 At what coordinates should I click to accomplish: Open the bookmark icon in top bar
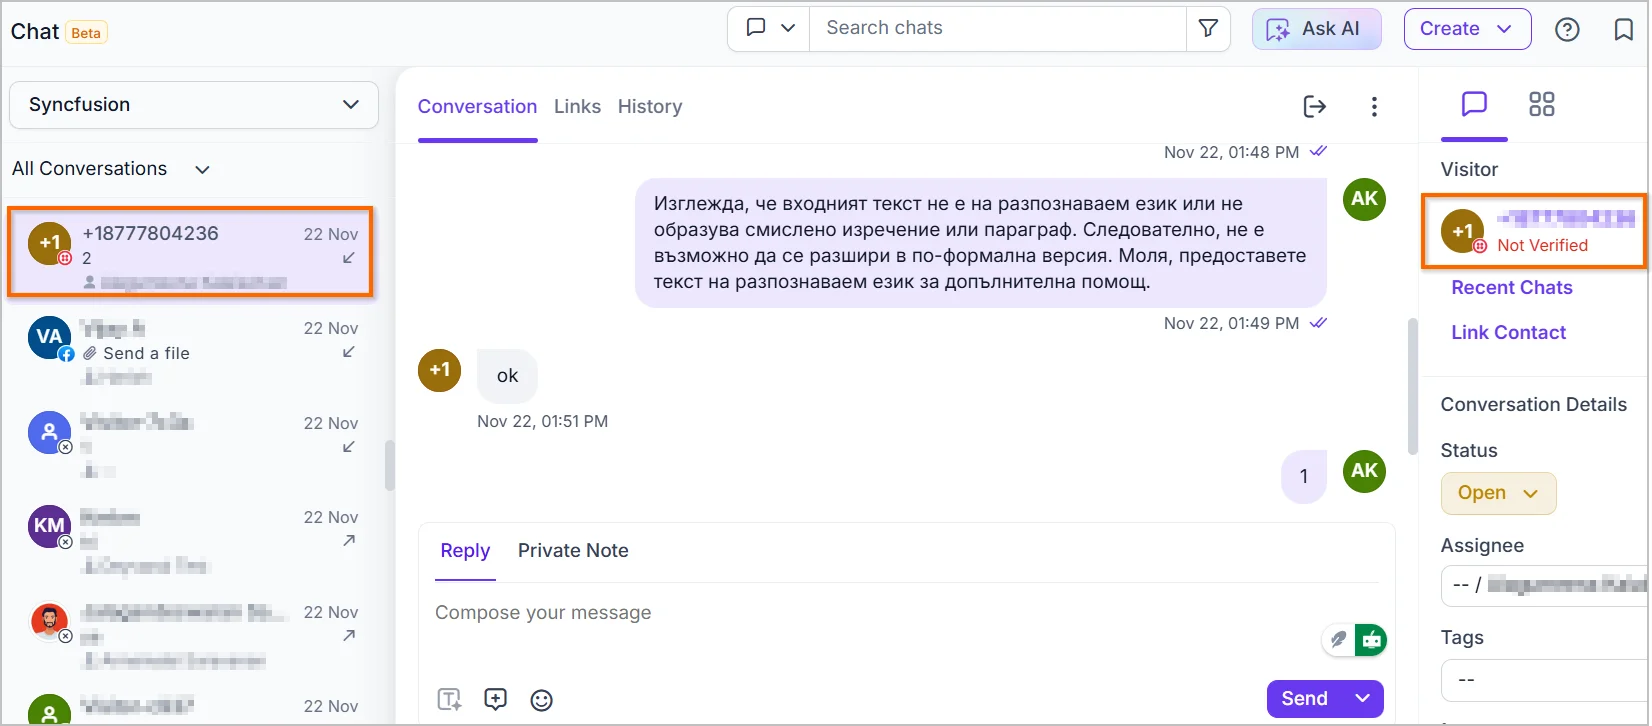coord(1624,30)
